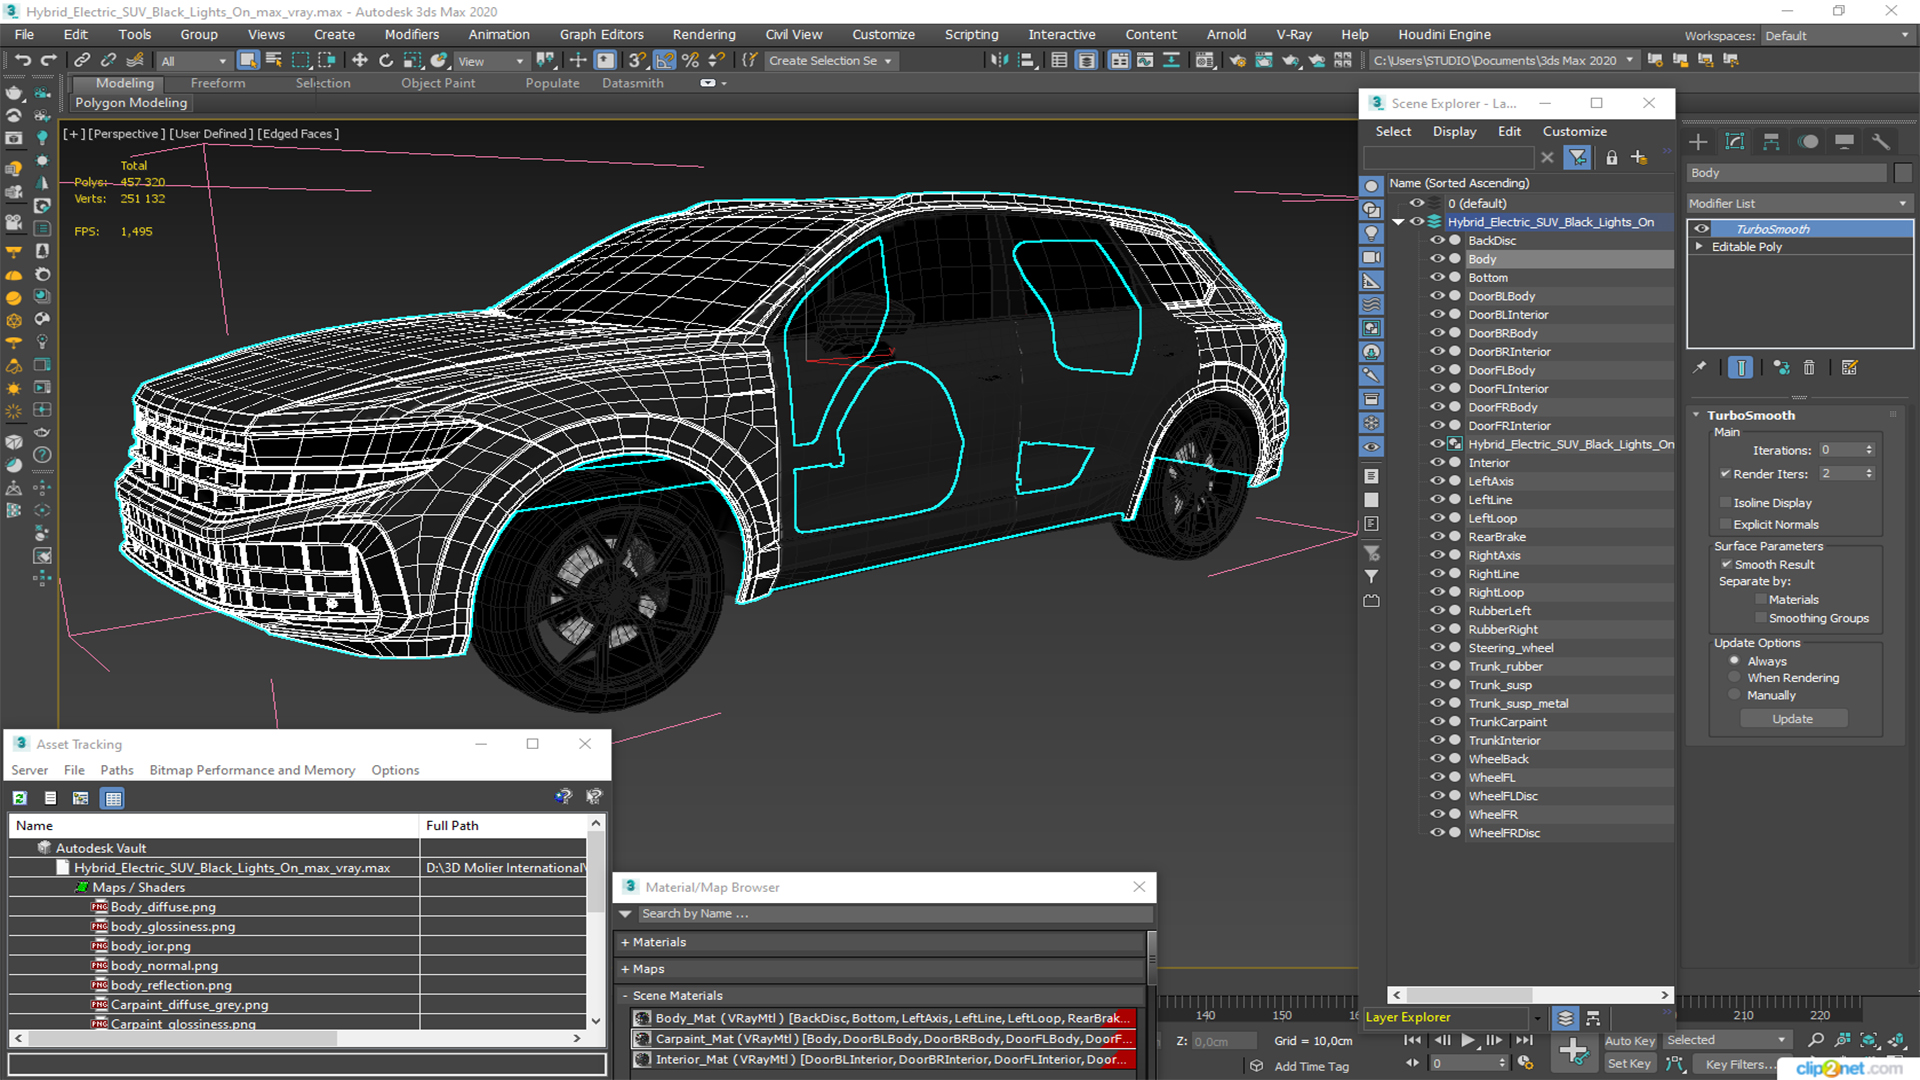The width and height of the screenshot is (1920, 1080).
Task: Click Scene Explorer lock selection icon
Action: tap(1611, 158)
